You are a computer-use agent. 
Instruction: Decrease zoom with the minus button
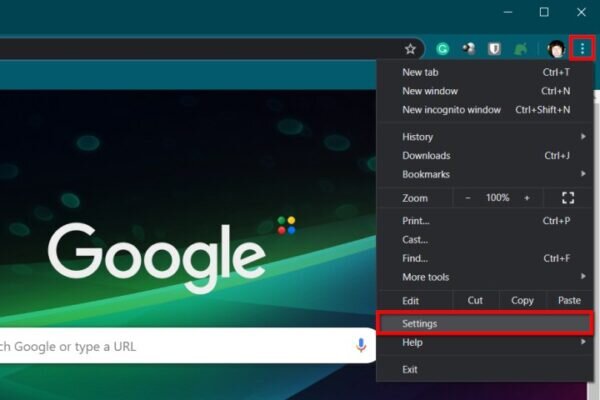coord(468,198)
